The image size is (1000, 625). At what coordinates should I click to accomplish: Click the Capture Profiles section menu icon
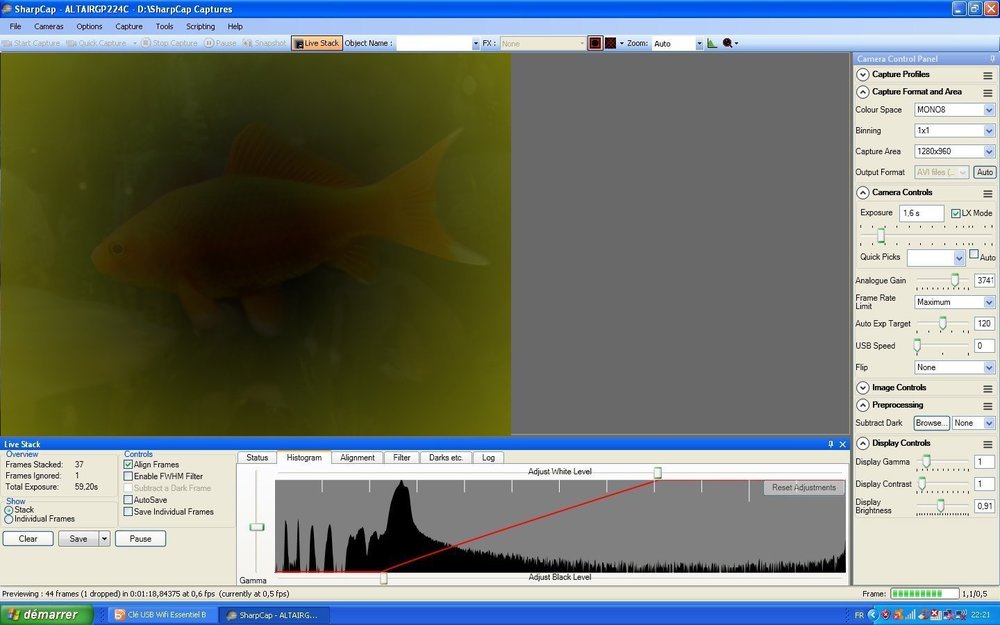987,75
